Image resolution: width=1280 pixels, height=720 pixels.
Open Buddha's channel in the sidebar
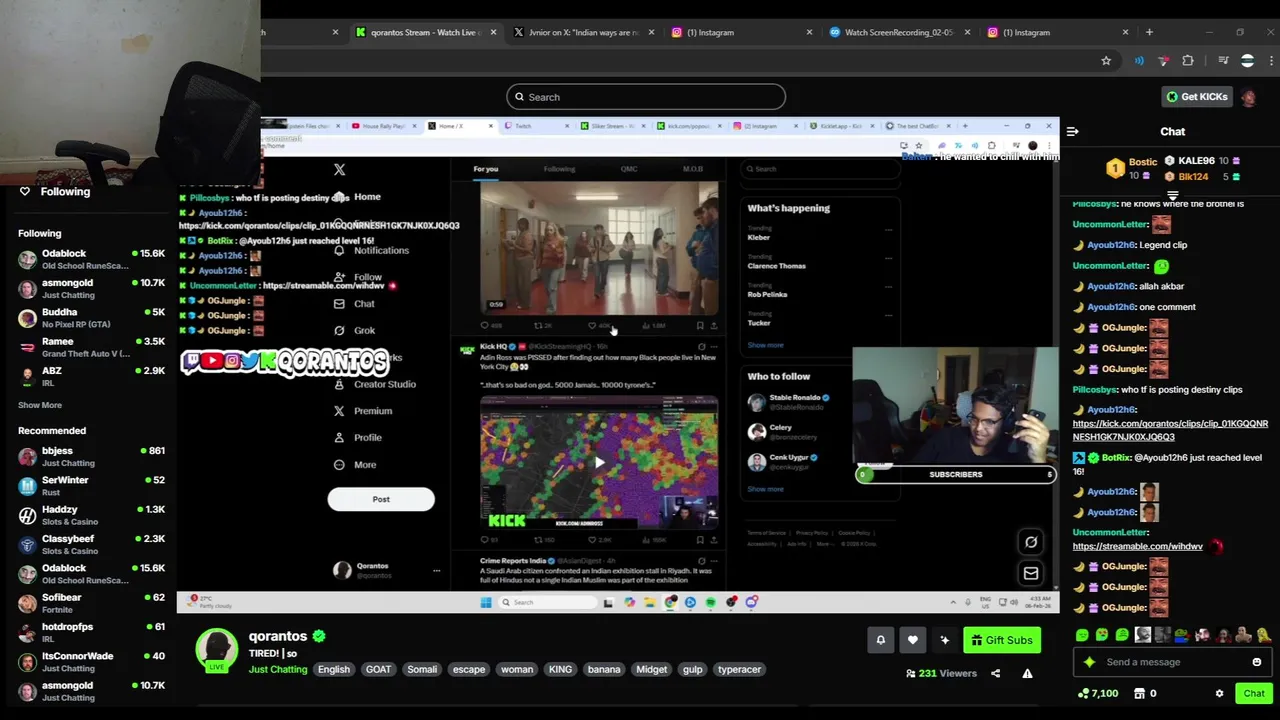pos(92,318)
